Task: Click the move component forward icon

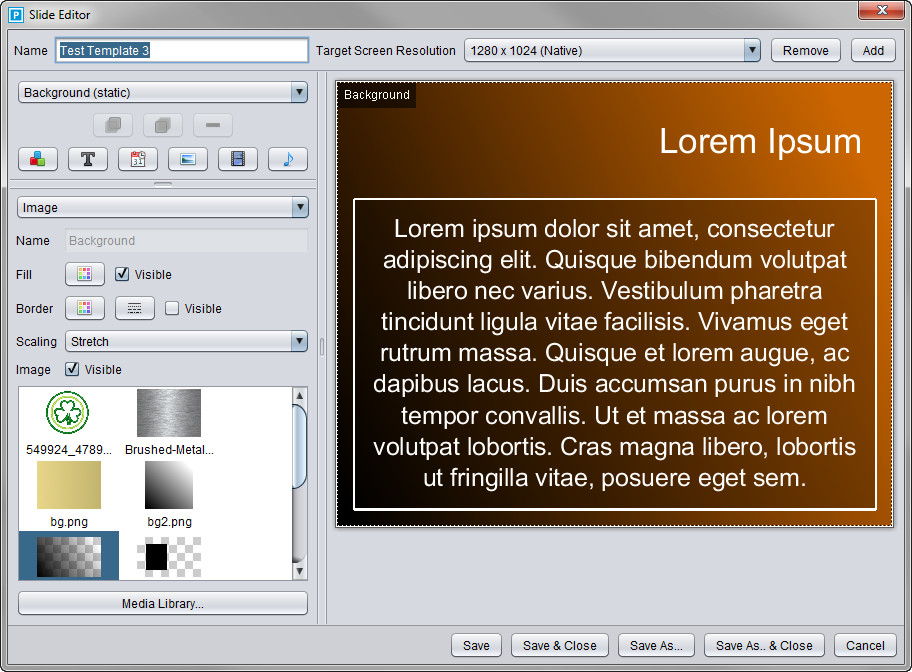Action: click(163, 125)
